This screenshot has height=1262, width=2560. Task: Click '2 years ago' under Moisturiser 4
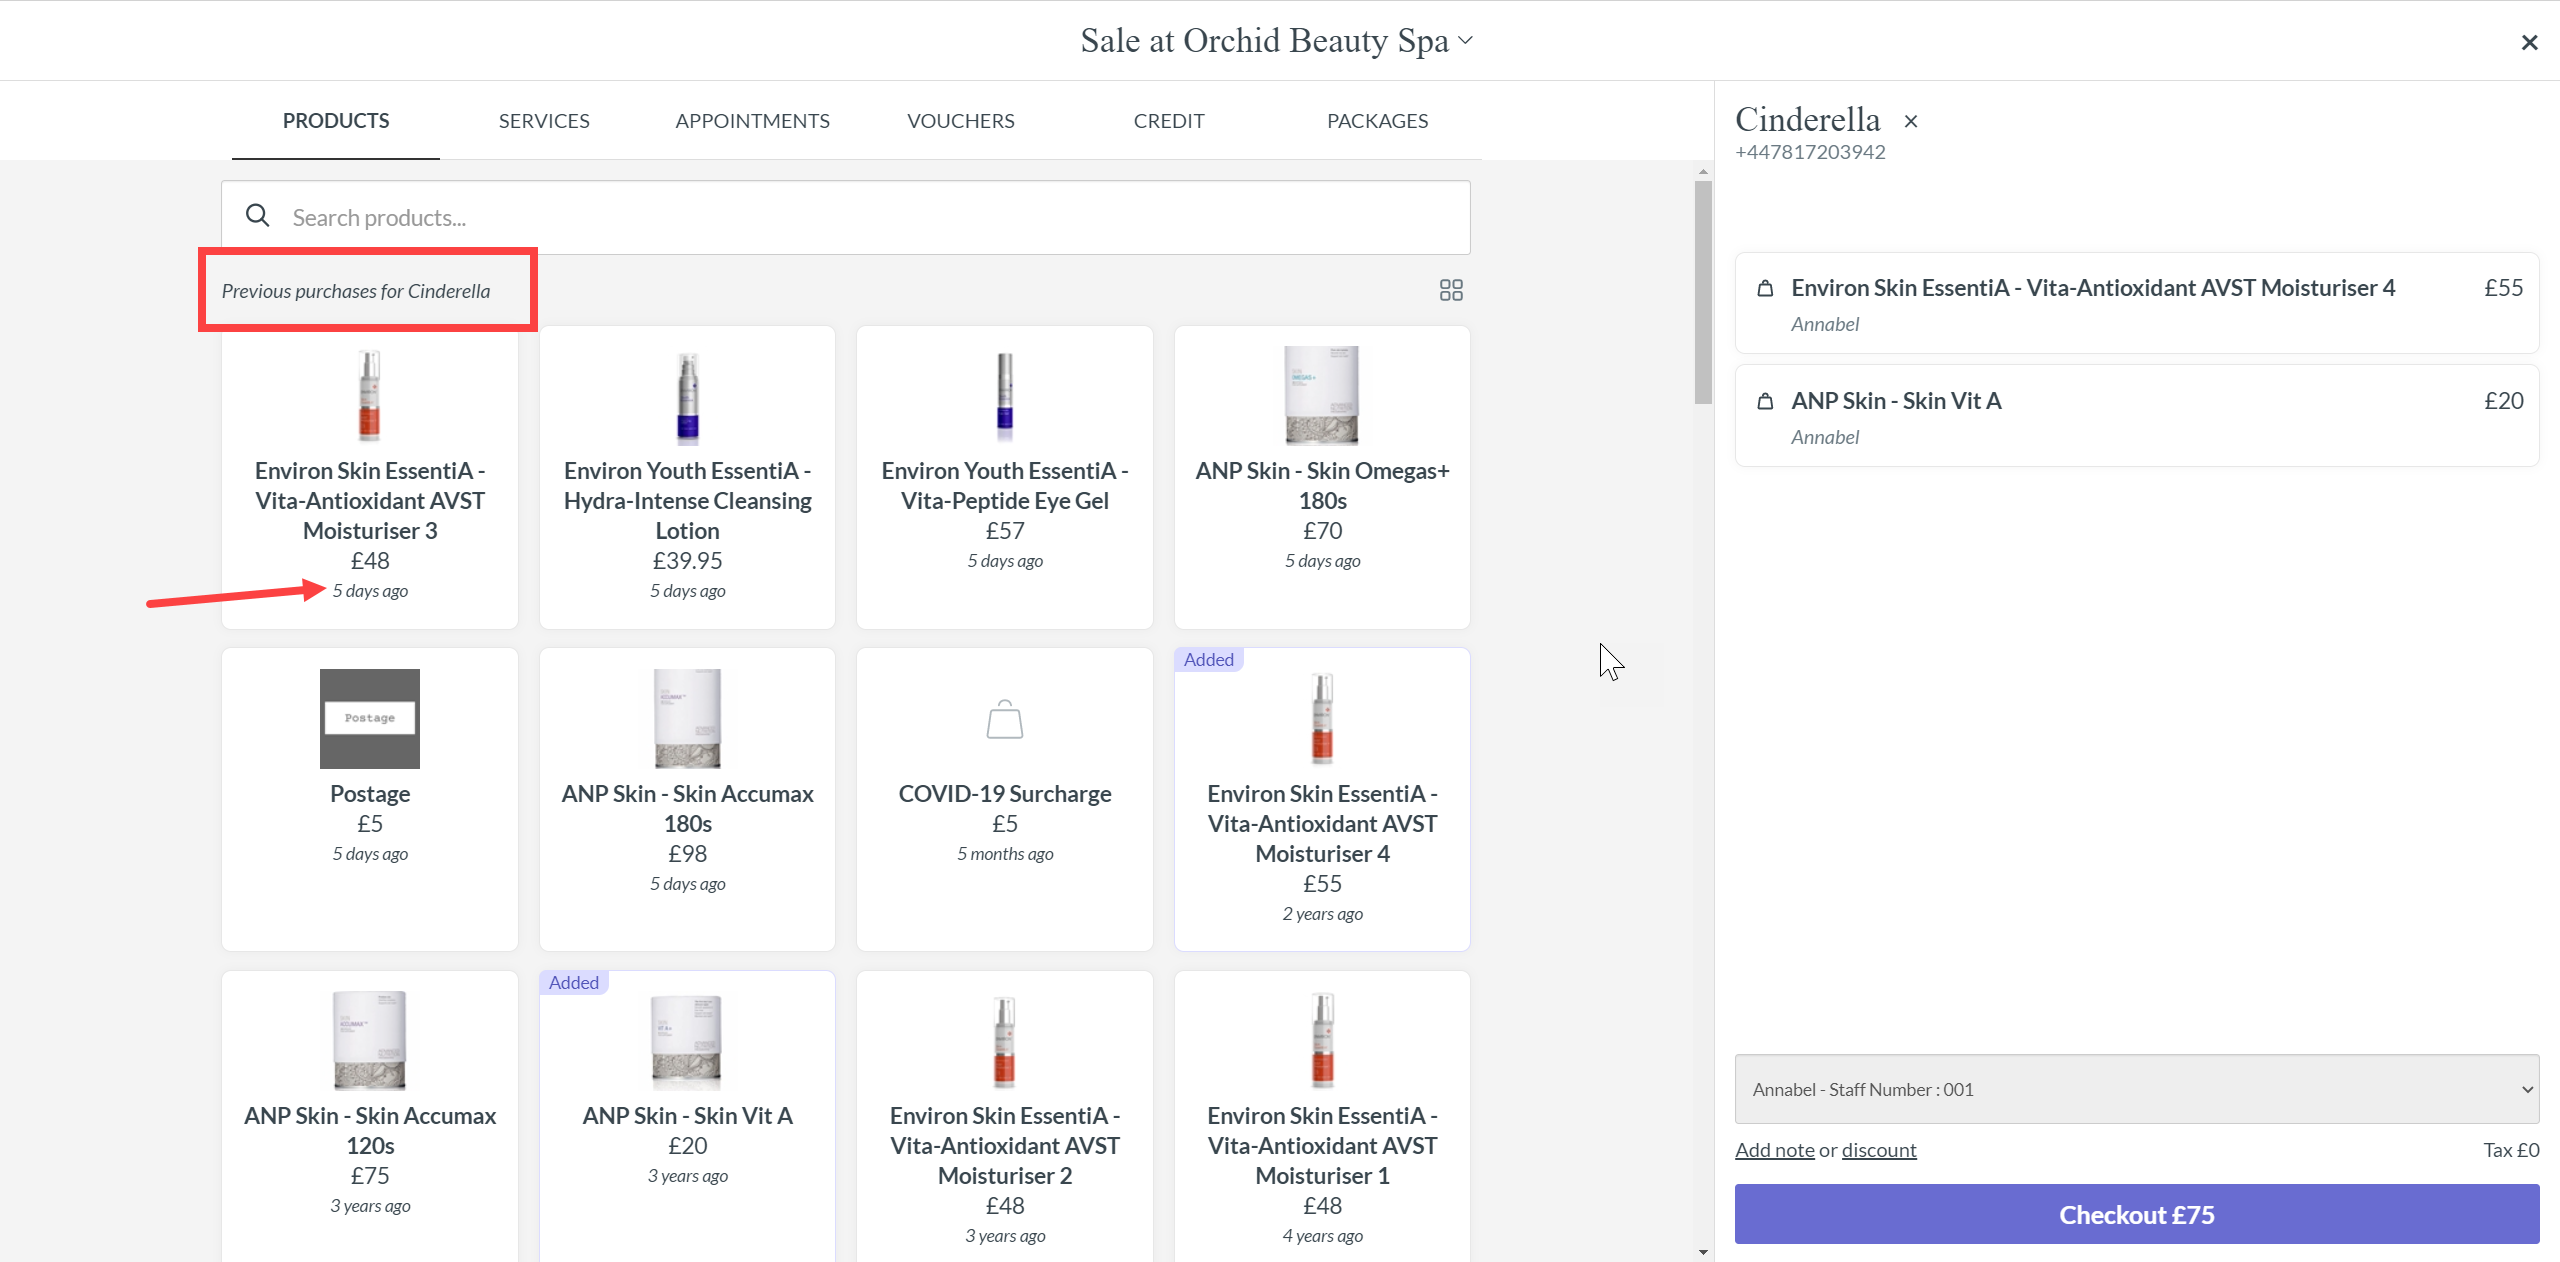click(1322, 914)
